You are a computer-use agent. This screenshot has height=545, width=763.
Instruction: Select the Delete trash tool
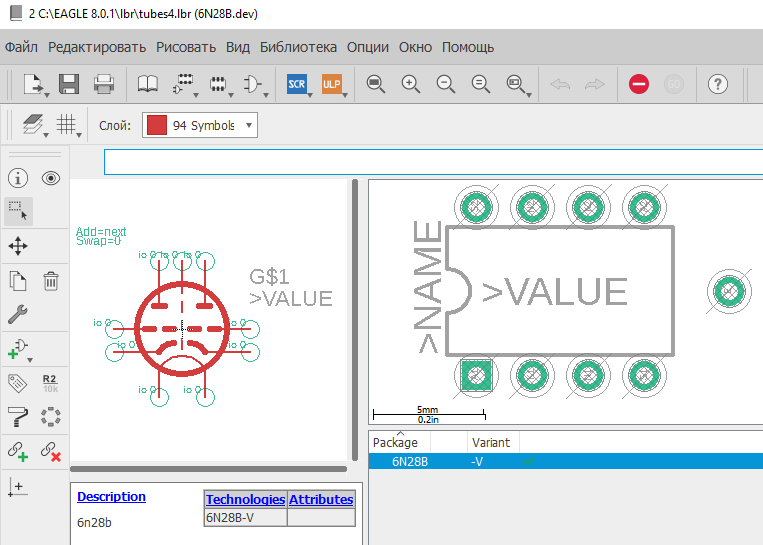coord(51,281)
